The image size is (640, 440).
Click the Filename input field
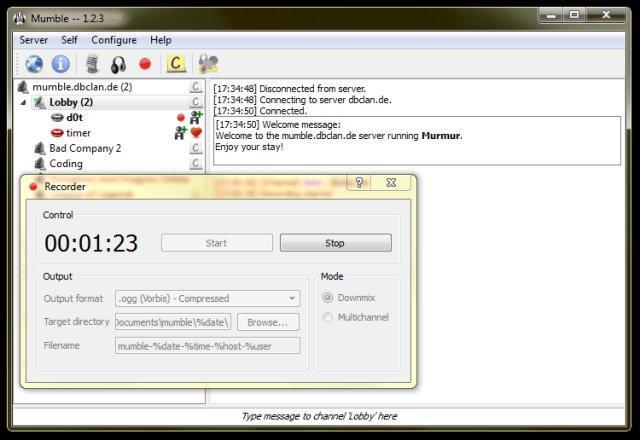(208, 346)
